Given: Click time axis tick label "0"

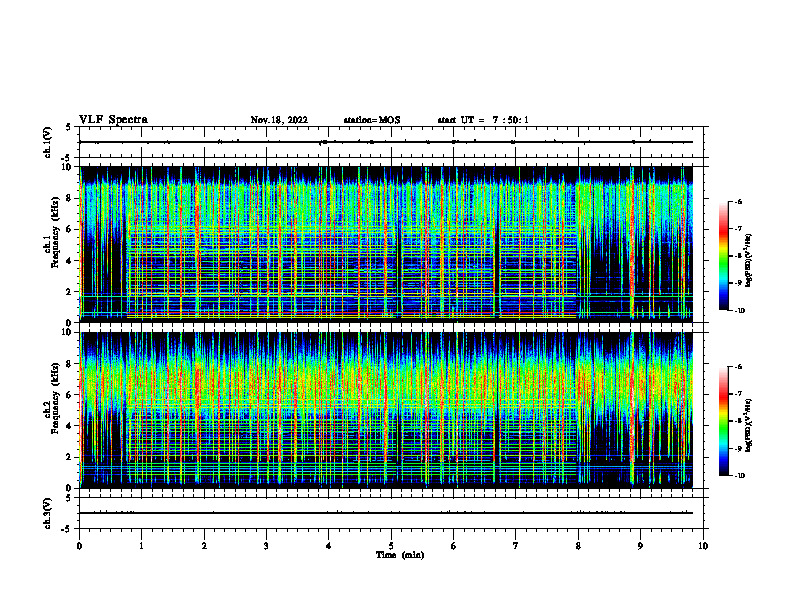Looking at the screenshot, I should pyautogui.click(x=79, y=546).
